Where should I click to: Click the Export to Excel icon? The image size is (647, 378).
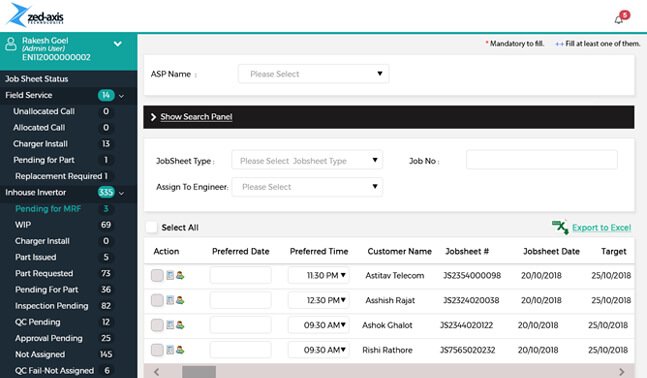(x=560, y=227)
